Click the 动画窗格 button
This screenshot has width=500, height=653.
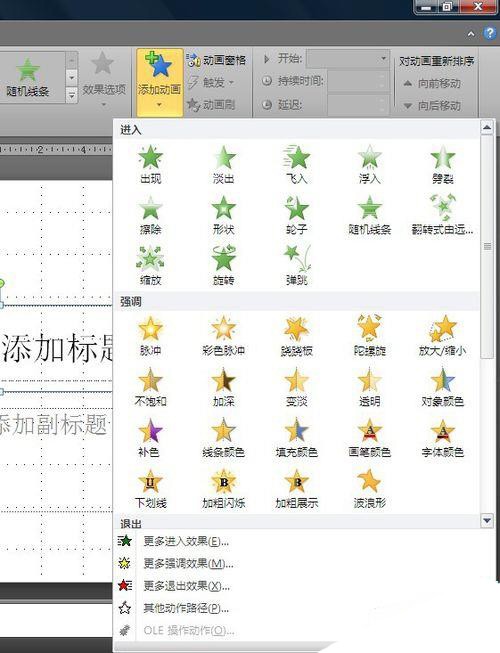point(216,60)
